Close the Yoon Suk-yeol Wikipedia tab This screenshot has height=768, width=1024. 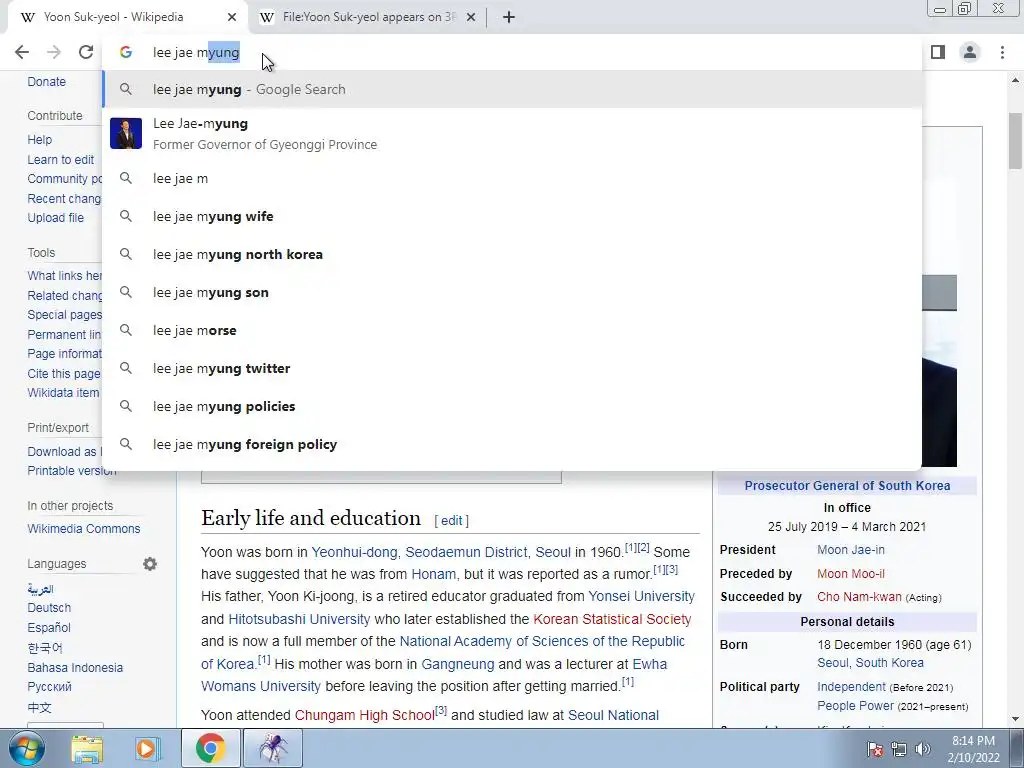tap(232, 17)
